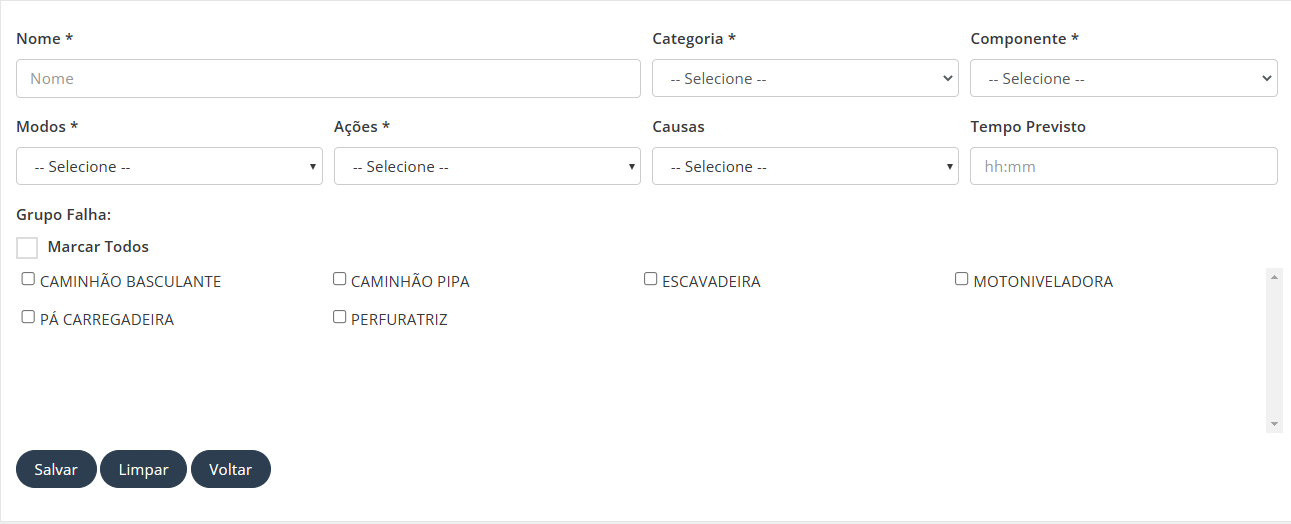The width and height of the screenshot is (1291, 524).
Task: Click the Grupo Falha list scrollbar track
Action: (x=1274, y=350)
